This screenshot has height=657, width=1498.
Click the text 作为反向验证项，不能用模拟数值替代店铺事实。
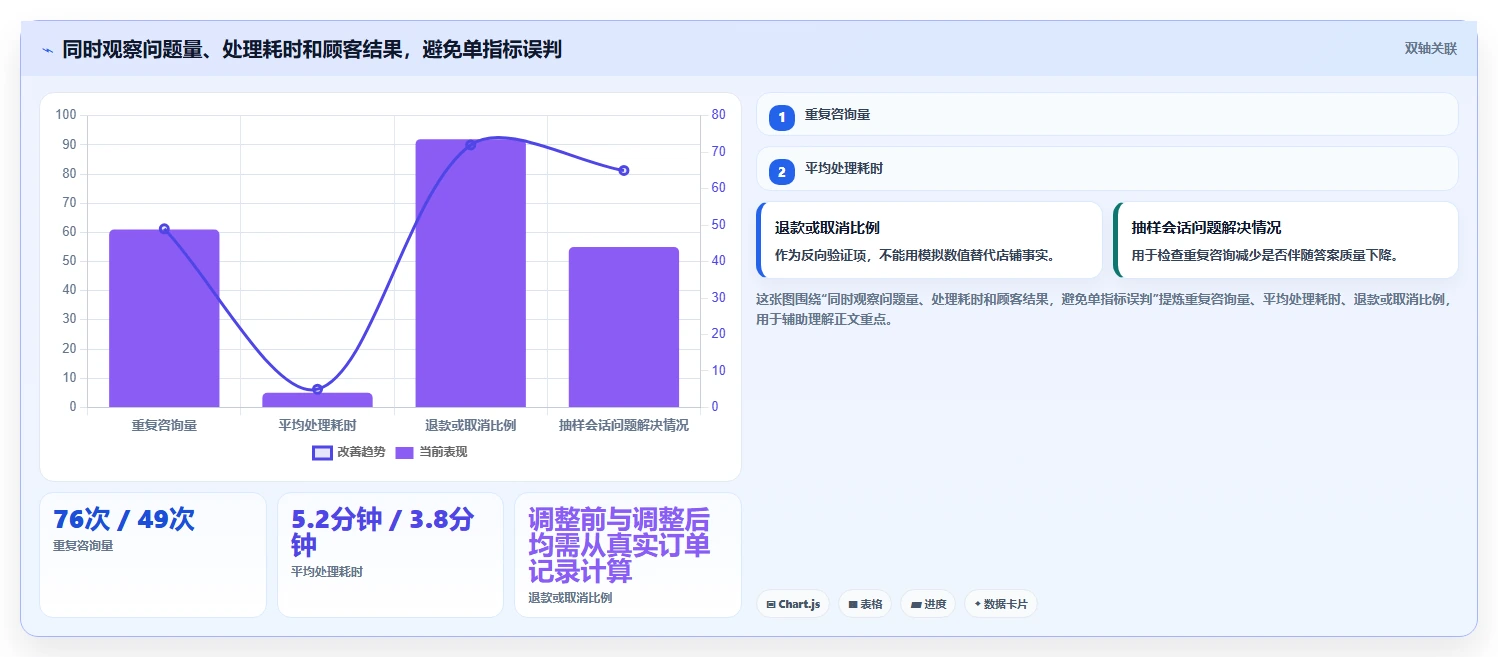pos(915,255)
